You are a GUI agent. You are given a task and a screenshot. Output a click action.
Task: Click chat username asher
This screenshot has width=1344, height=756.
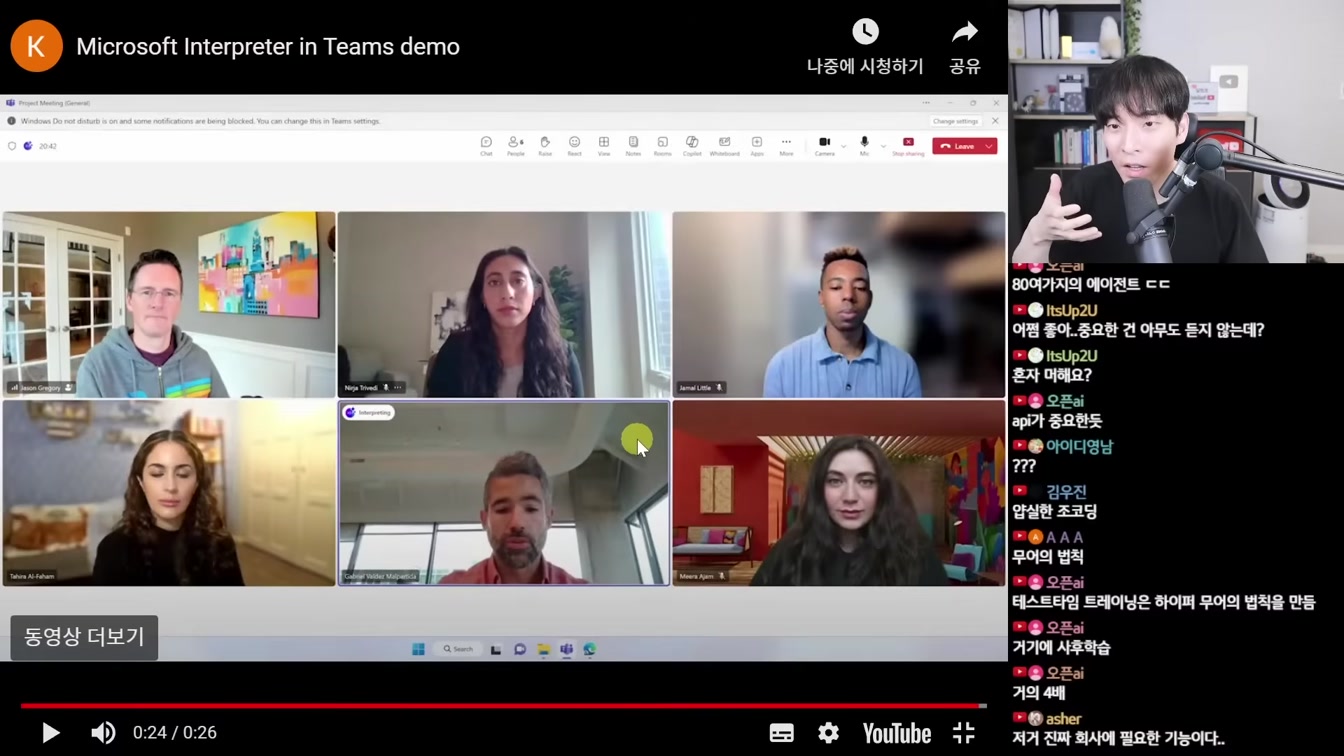(1063, 718)
